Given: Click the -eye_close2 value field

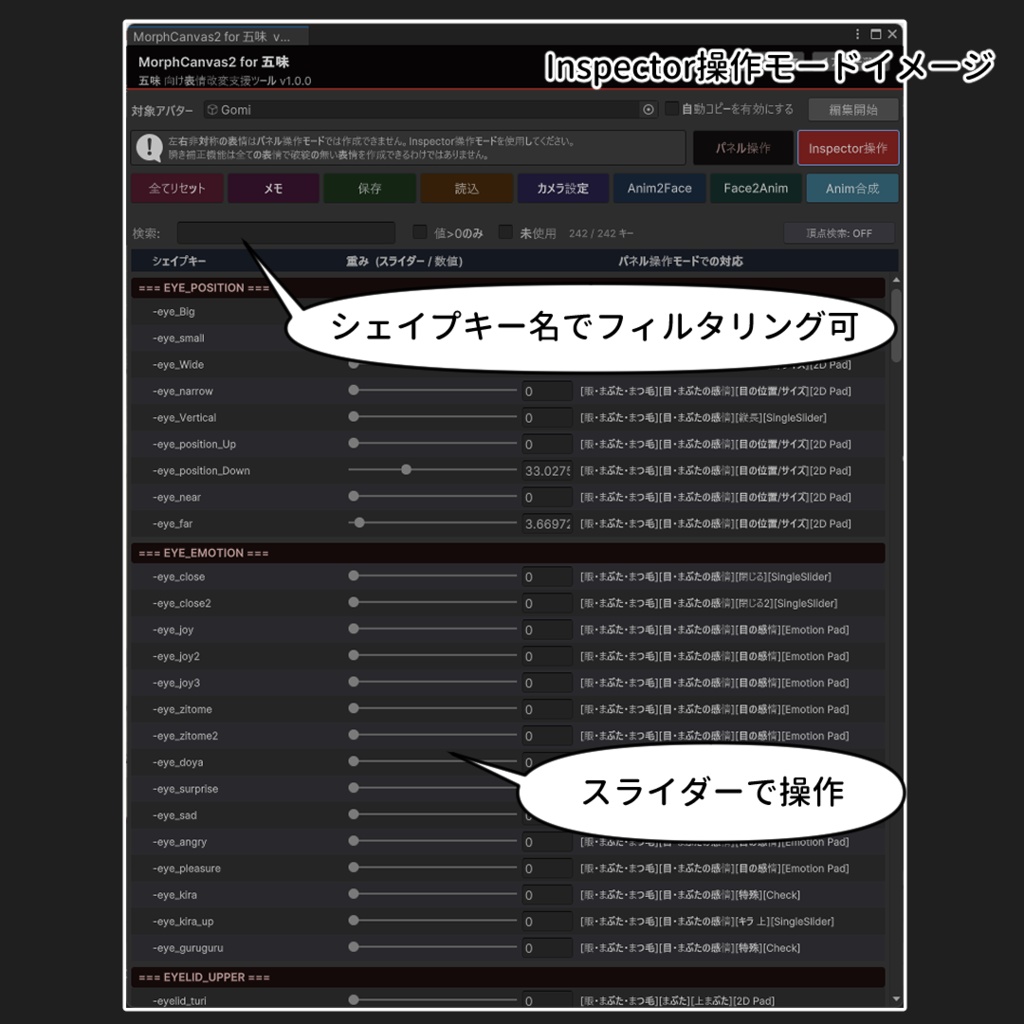Looking at the screenshot, I should click(547, 603).
